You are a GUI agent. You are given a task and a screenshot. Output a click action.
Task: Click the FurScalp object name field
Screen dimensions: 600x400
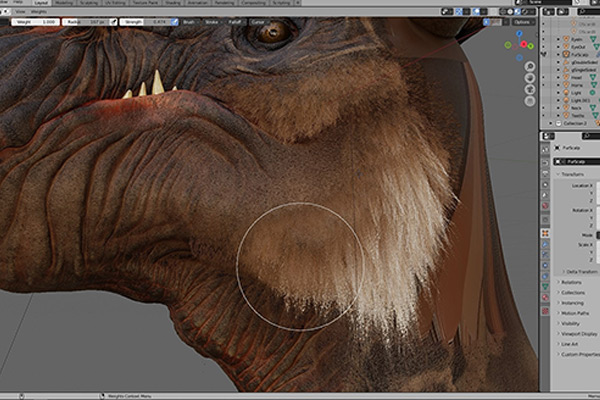pos(578,162)
